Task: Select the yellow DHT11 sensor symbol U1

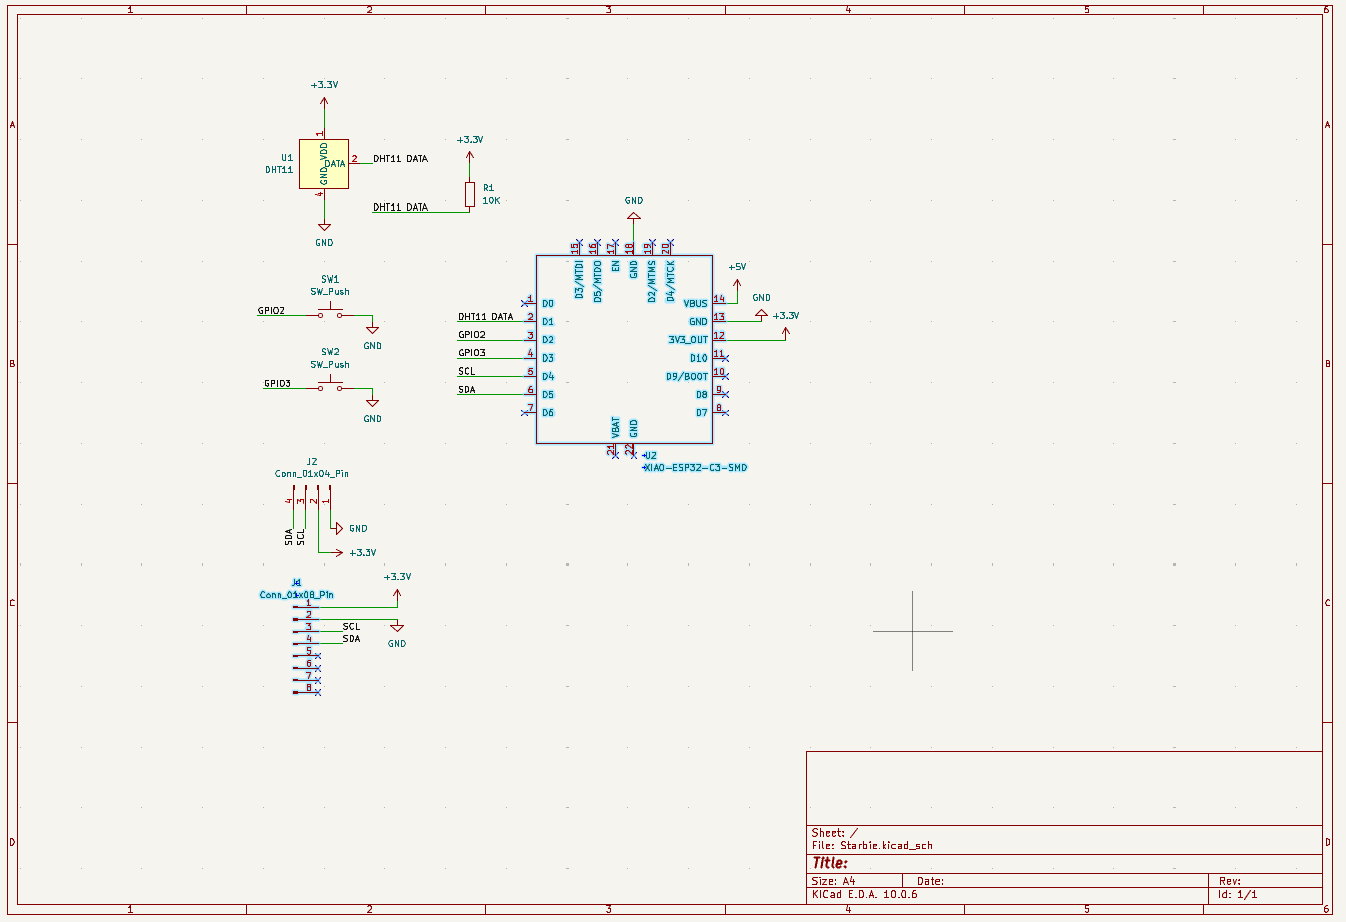Action: pos(324,164)
